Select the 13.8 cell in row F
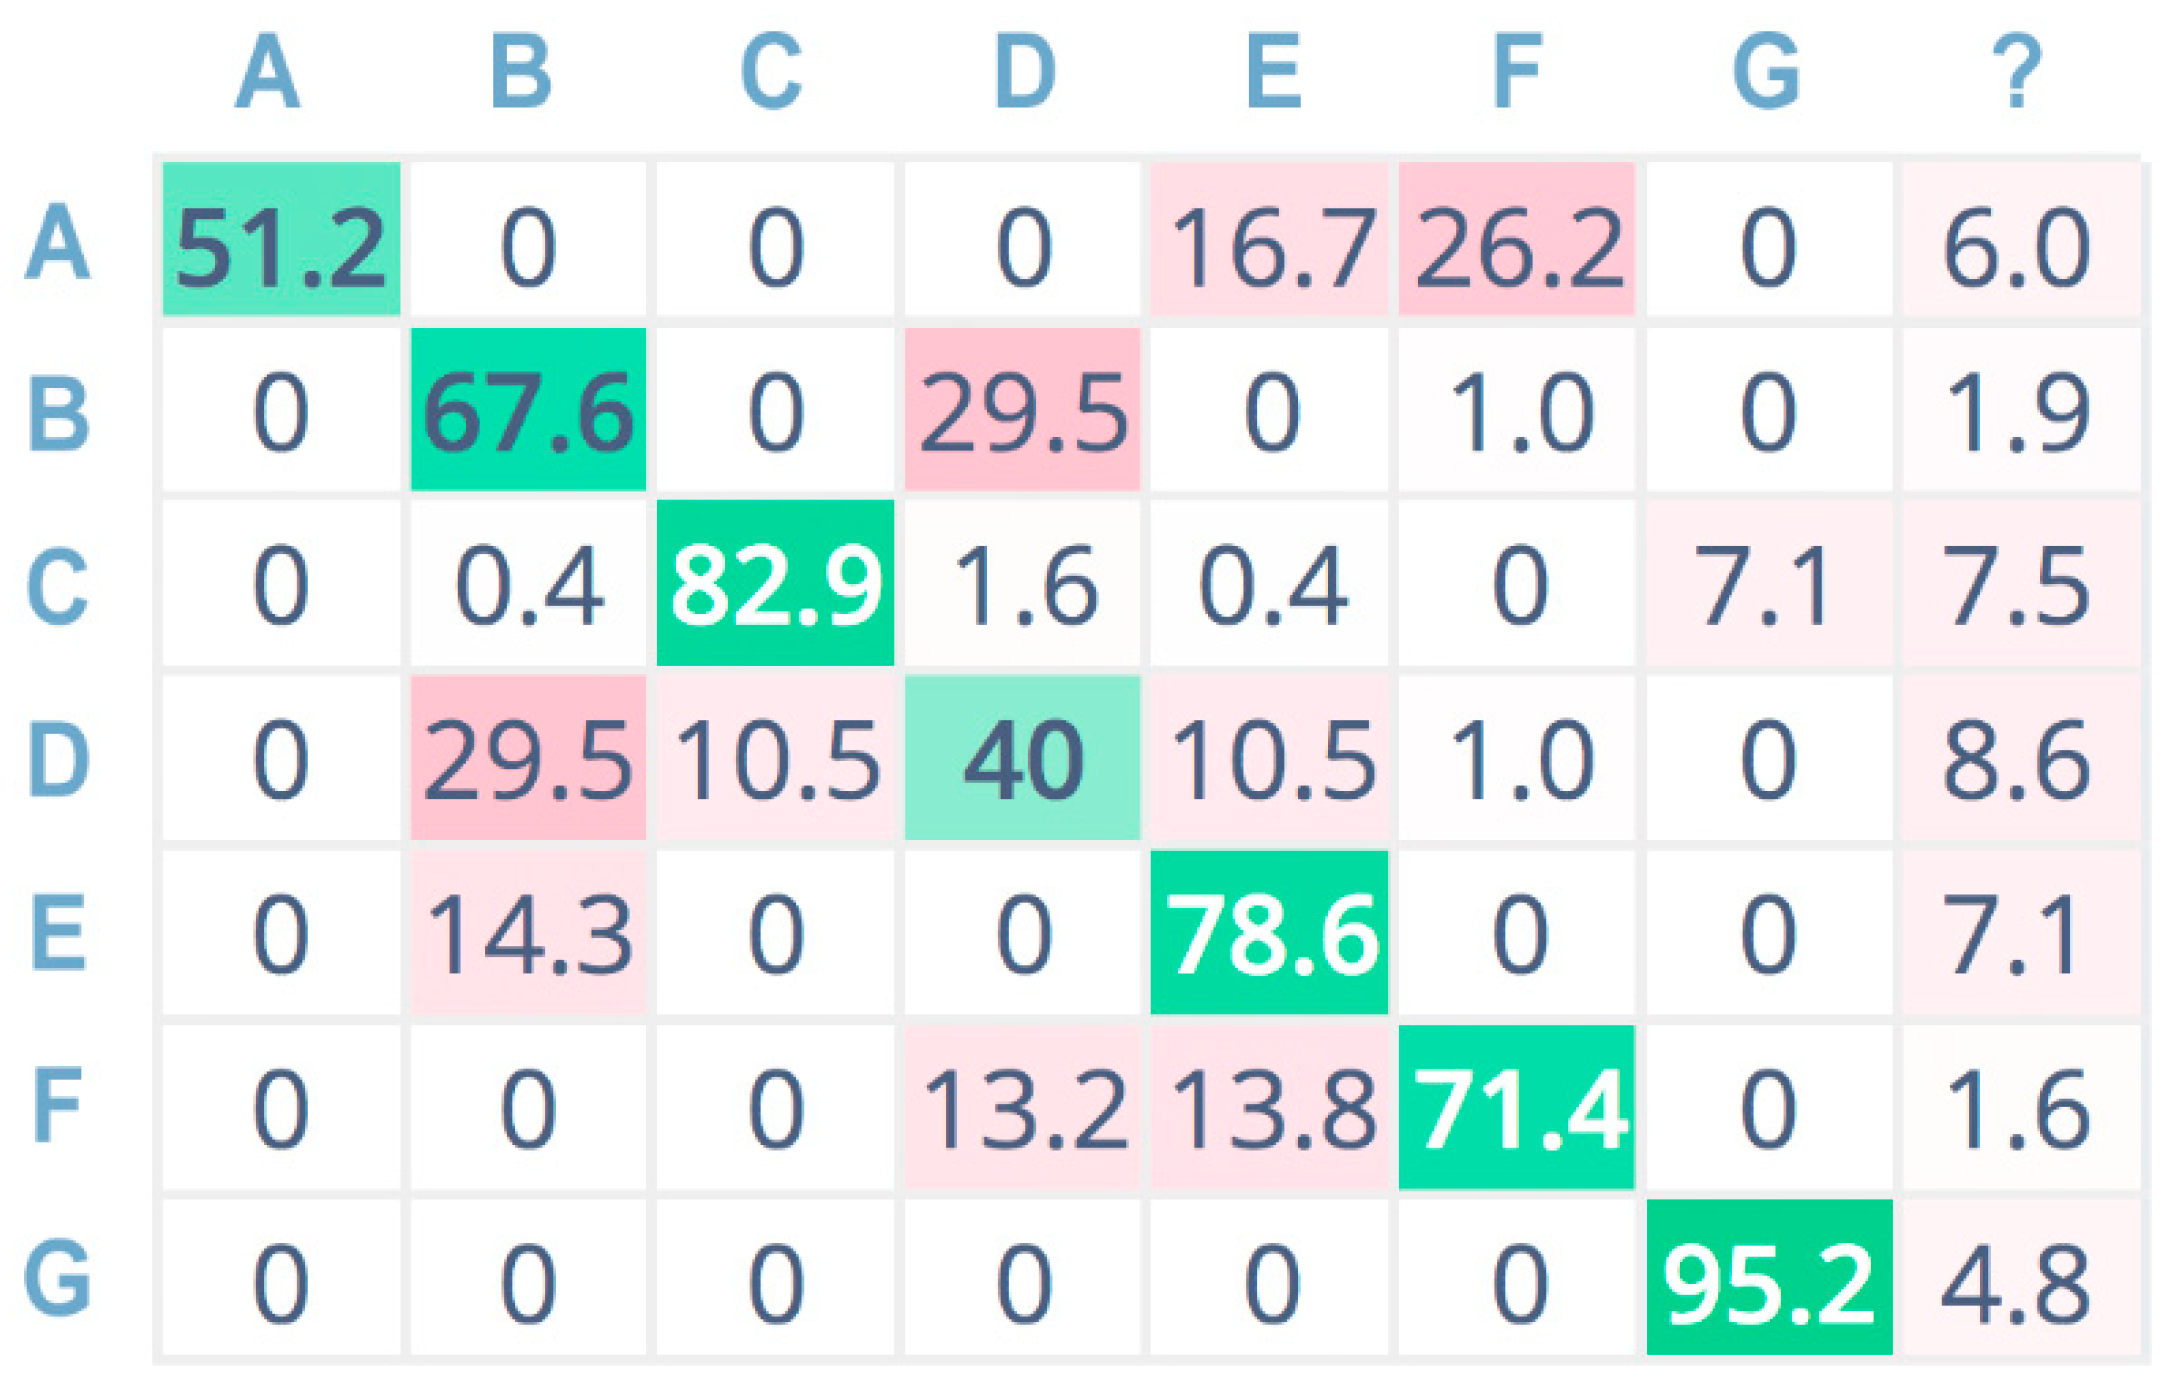2167x1388 pixels. pyautogui.click(x=1269, y=1107)
